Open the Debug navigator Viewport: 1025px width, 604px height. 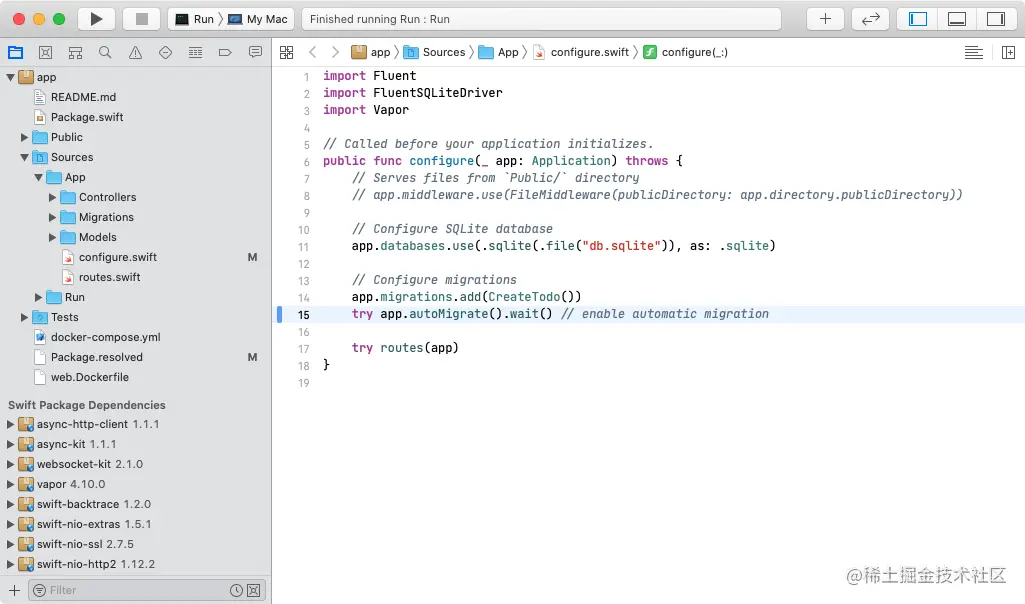coord(195,52)
